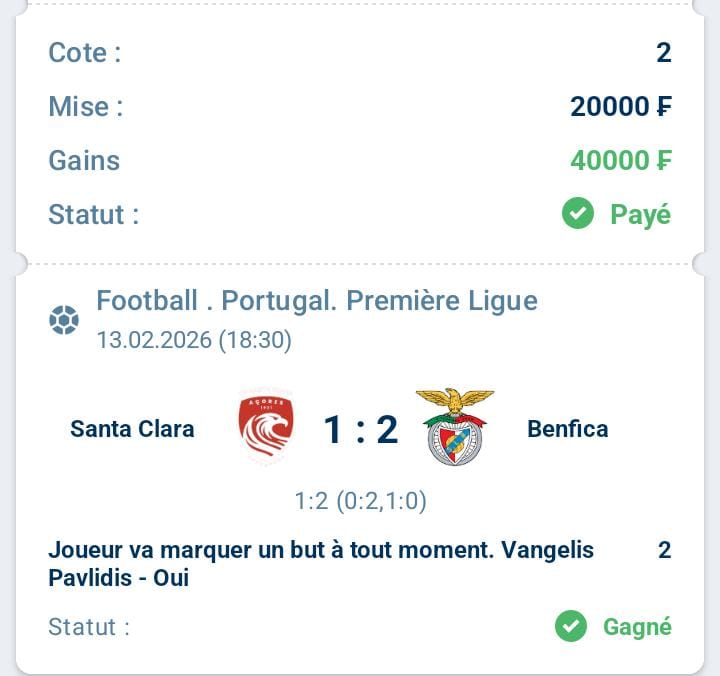Screen dimensions: 720x676
Task: Click the 40000 ₣ winnings amount
Action: (x=620, y=160)
